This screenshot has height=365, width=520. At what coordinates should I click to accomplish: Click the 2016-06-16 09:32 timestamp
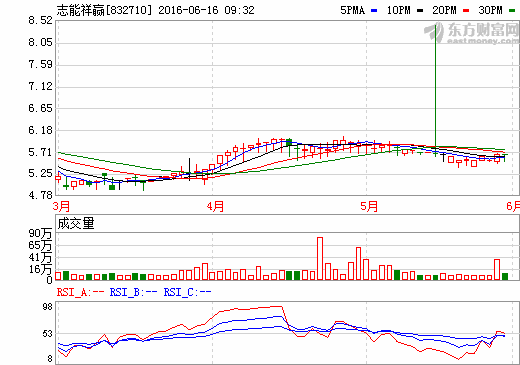coord(206,10)
